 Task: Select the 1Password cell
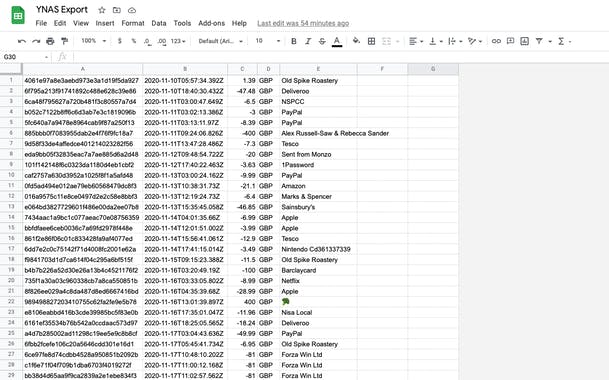[x=318, y=165]
